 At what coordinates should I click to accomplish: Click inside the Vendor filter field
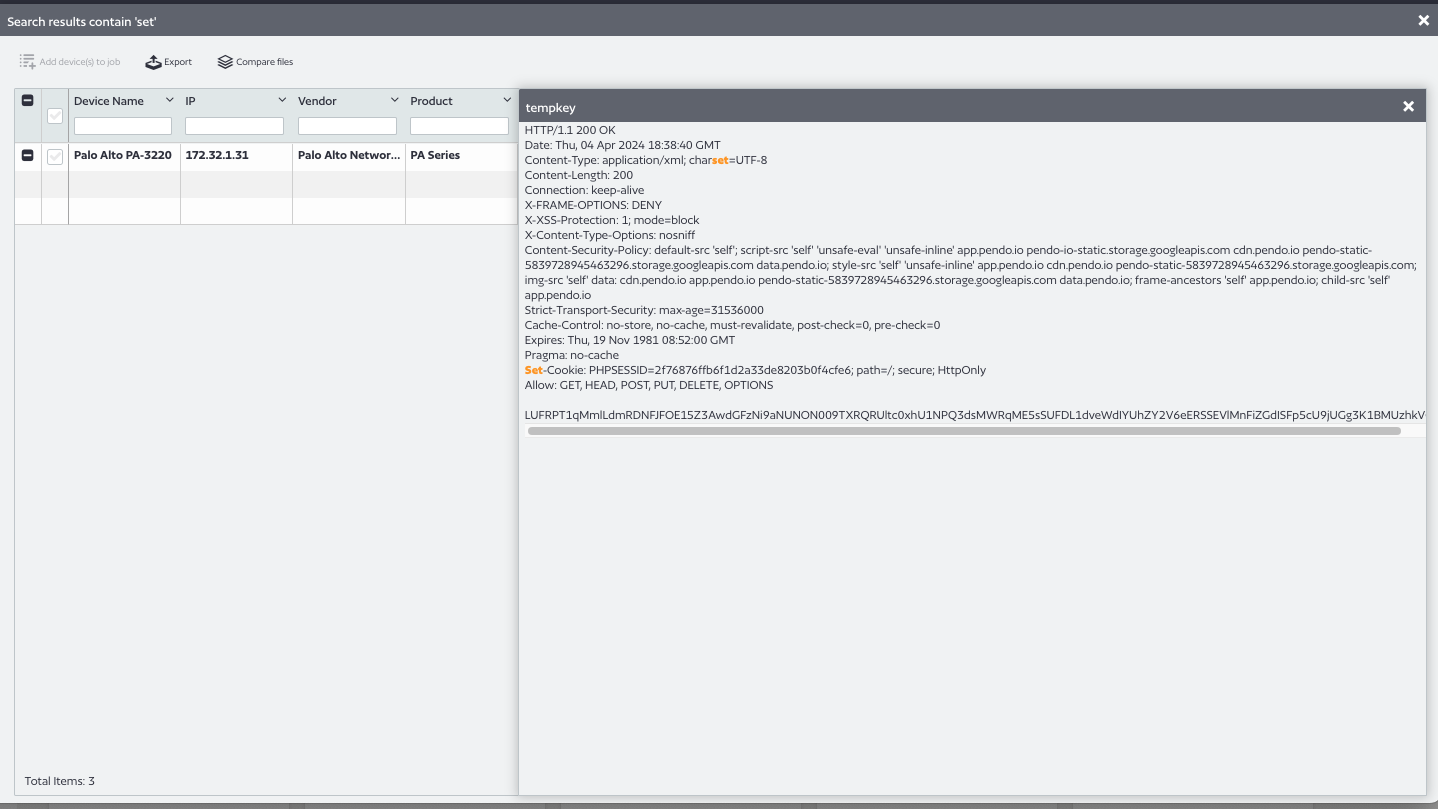tap(347, 125)
